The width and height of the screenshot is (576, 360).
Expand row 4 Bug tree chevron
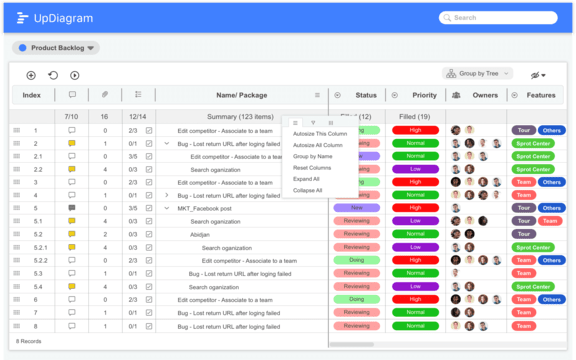(167, 195)
